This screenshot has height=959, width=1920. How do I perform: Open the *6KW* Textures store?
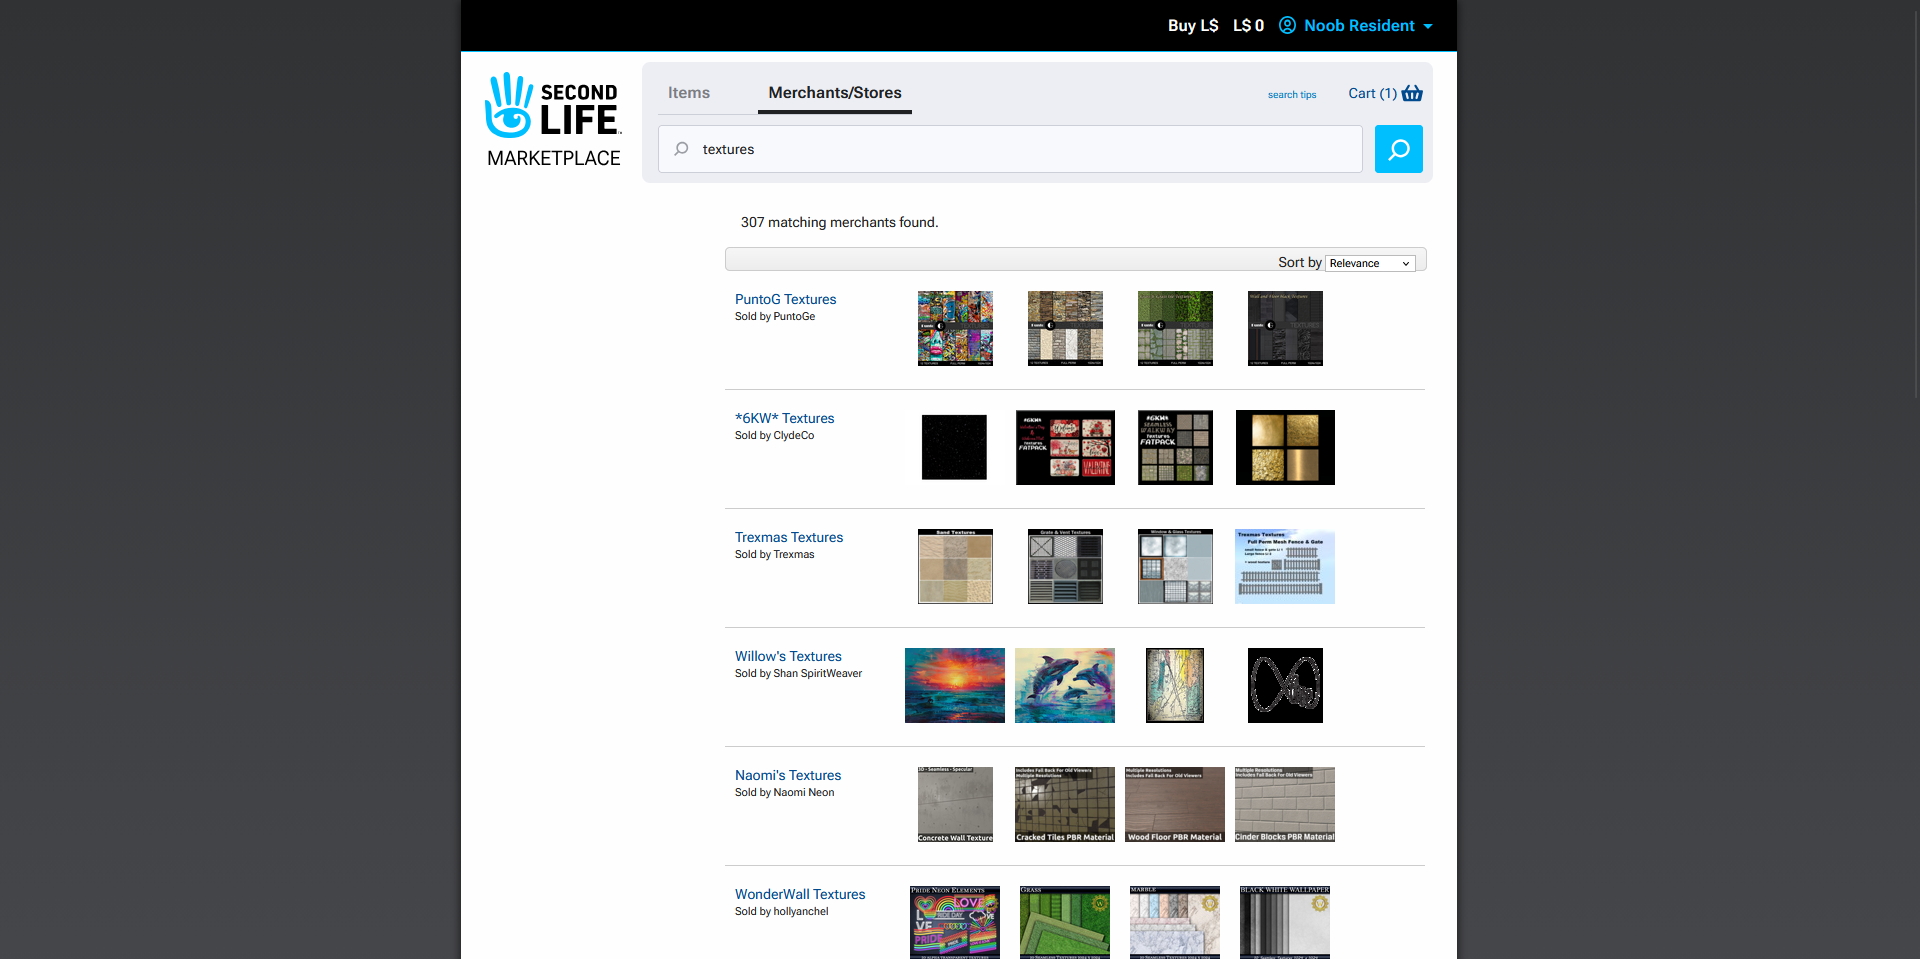pyautogui.click(x=784, y=418)
